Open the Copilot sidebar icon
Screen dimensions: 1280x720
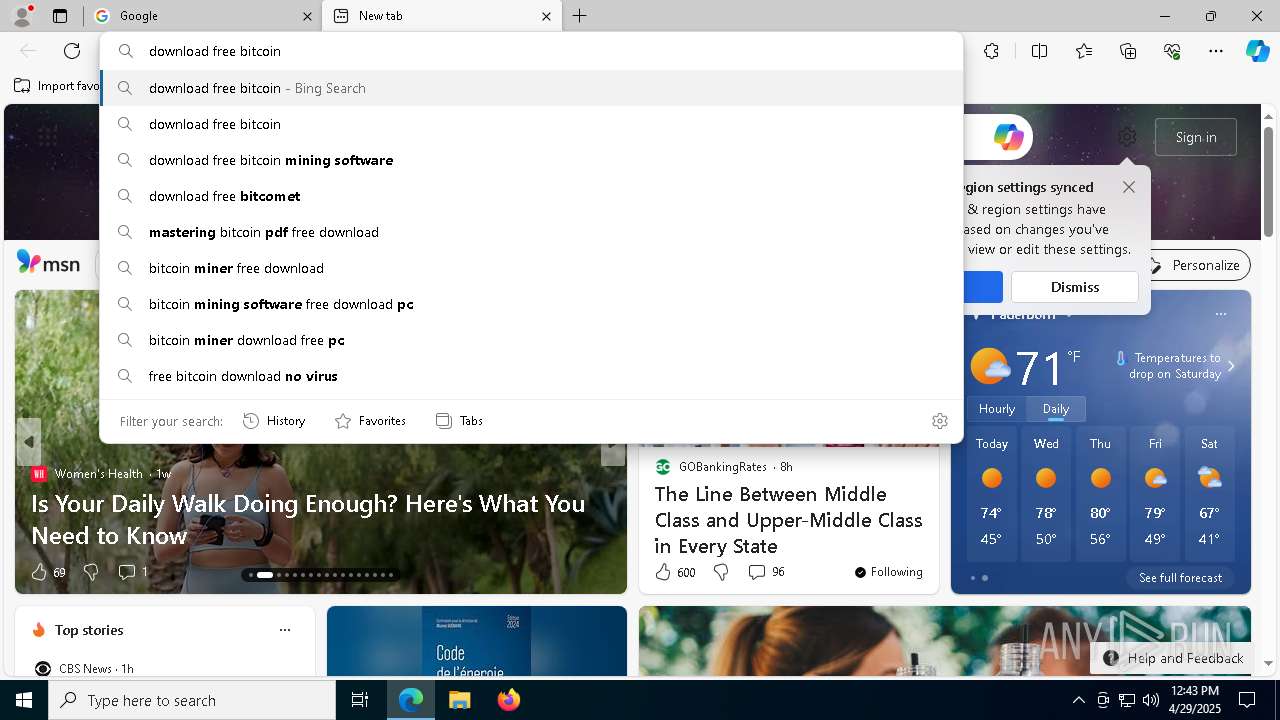point(1257,51)
